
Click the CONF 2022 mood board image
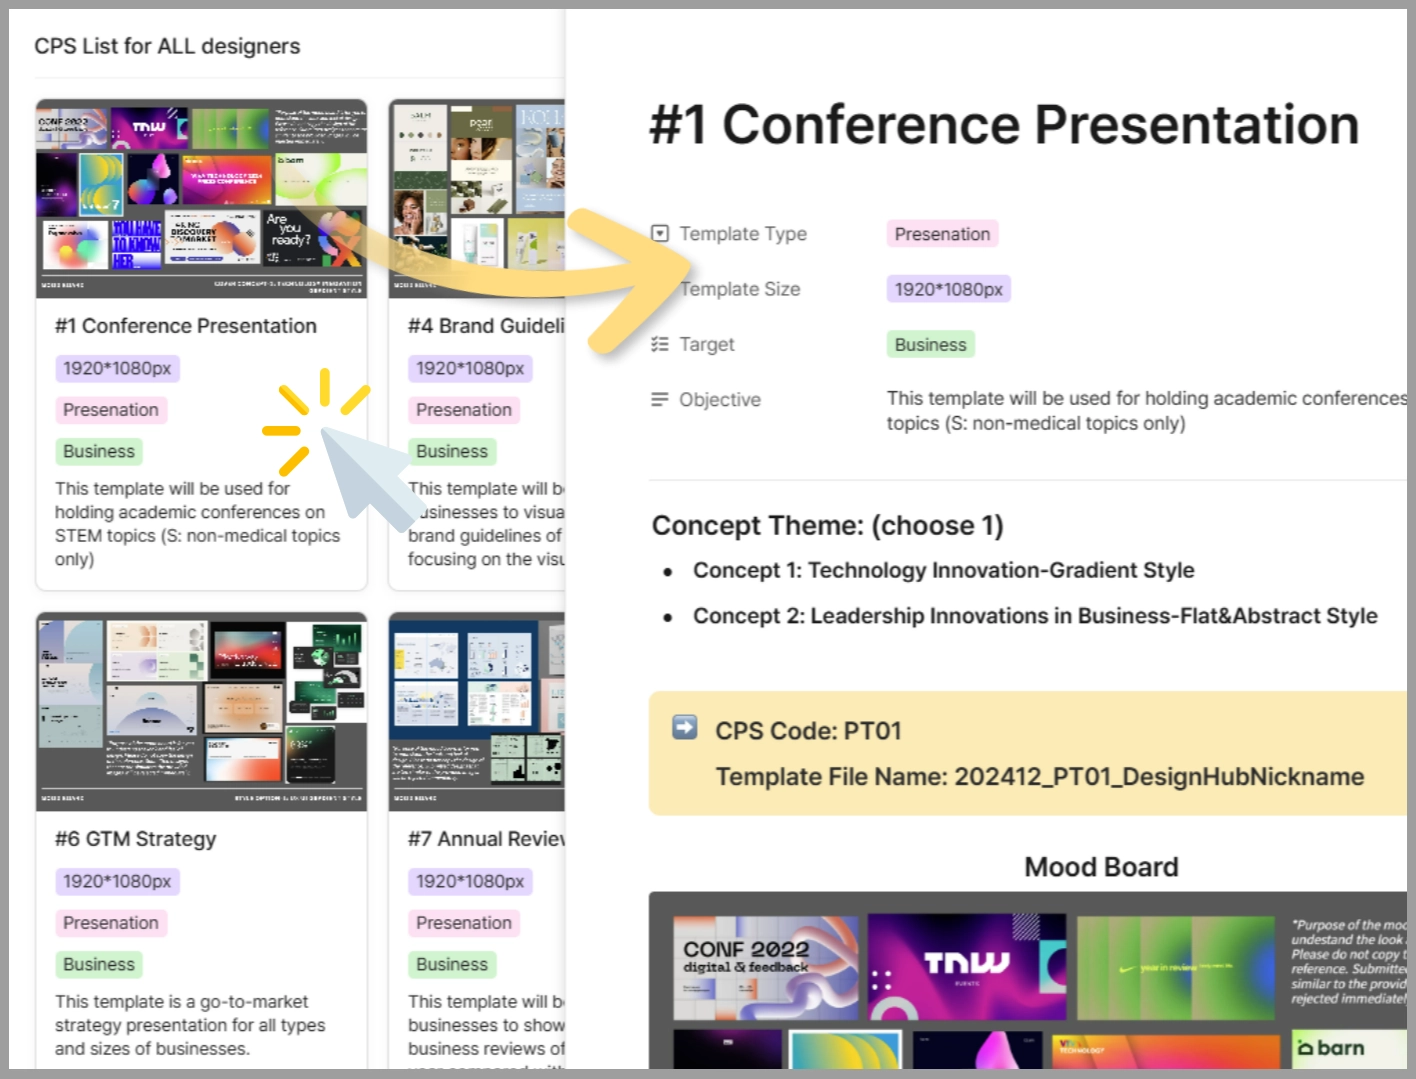pyautogui.click(x=765, y=967)
